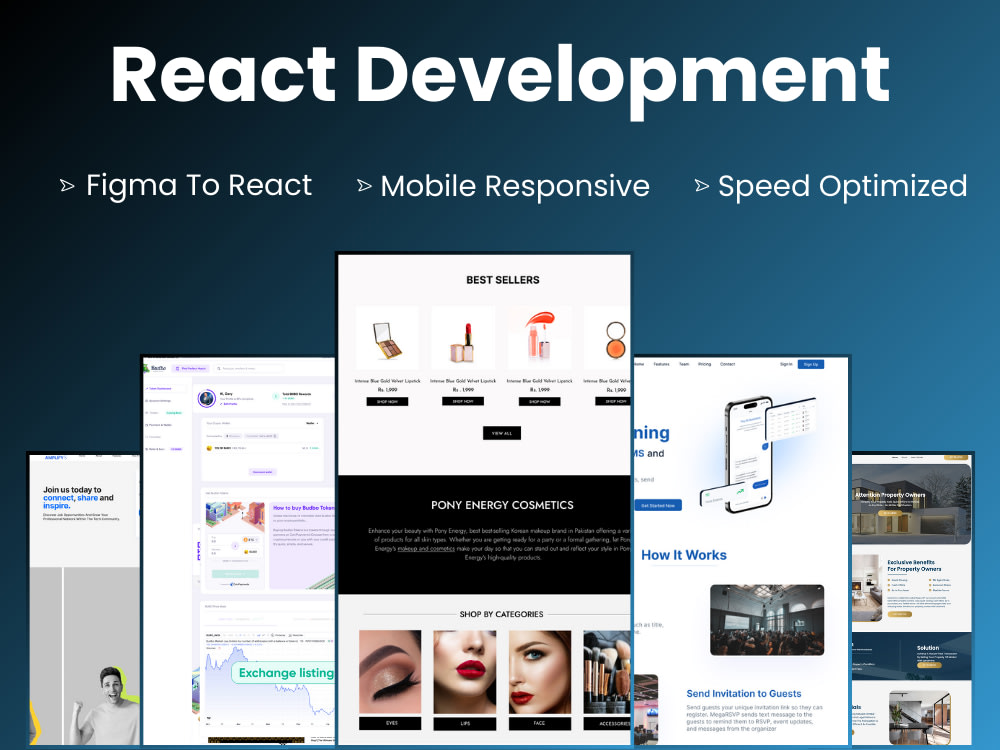Screen dimensions: 1000x750
Task: Select Features in MegaRSVP navigation
Action: coord(660,364)
